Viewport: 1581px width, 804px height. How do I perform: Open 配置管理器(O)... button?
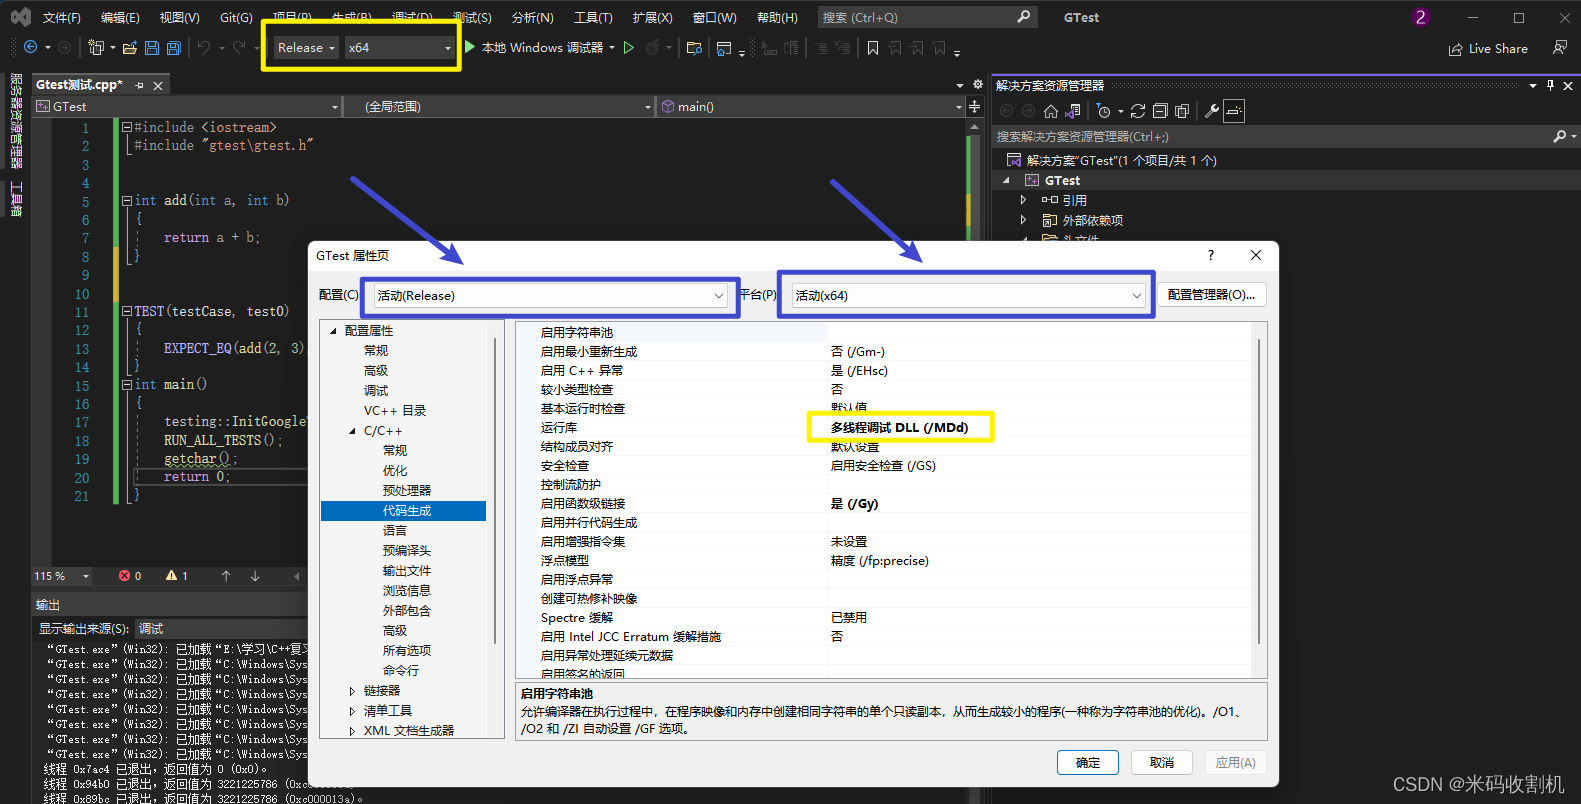click(x=1211, y=294)
